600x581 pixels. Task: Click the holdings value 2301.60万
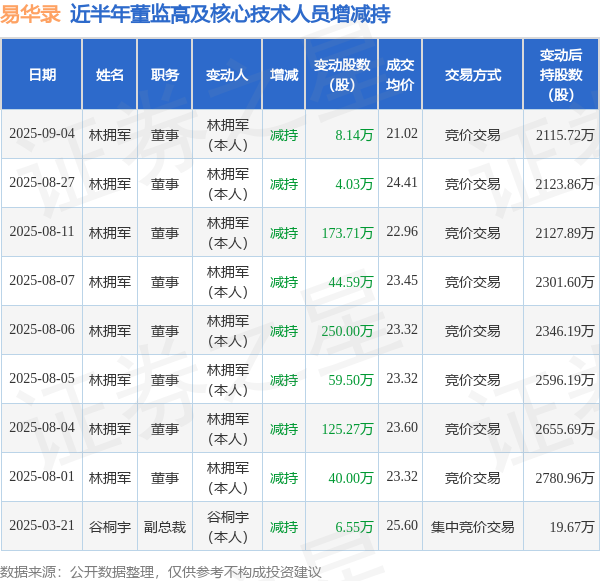(565, 282)
